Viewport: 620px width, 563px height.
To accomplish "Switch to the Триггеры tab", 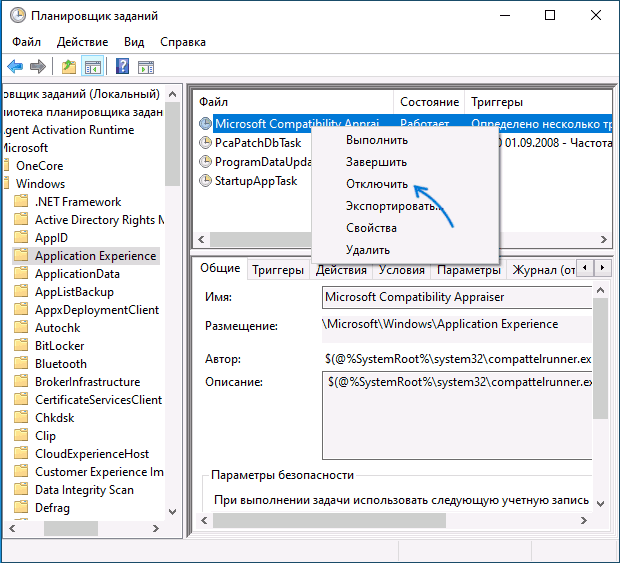I will 278,270.
